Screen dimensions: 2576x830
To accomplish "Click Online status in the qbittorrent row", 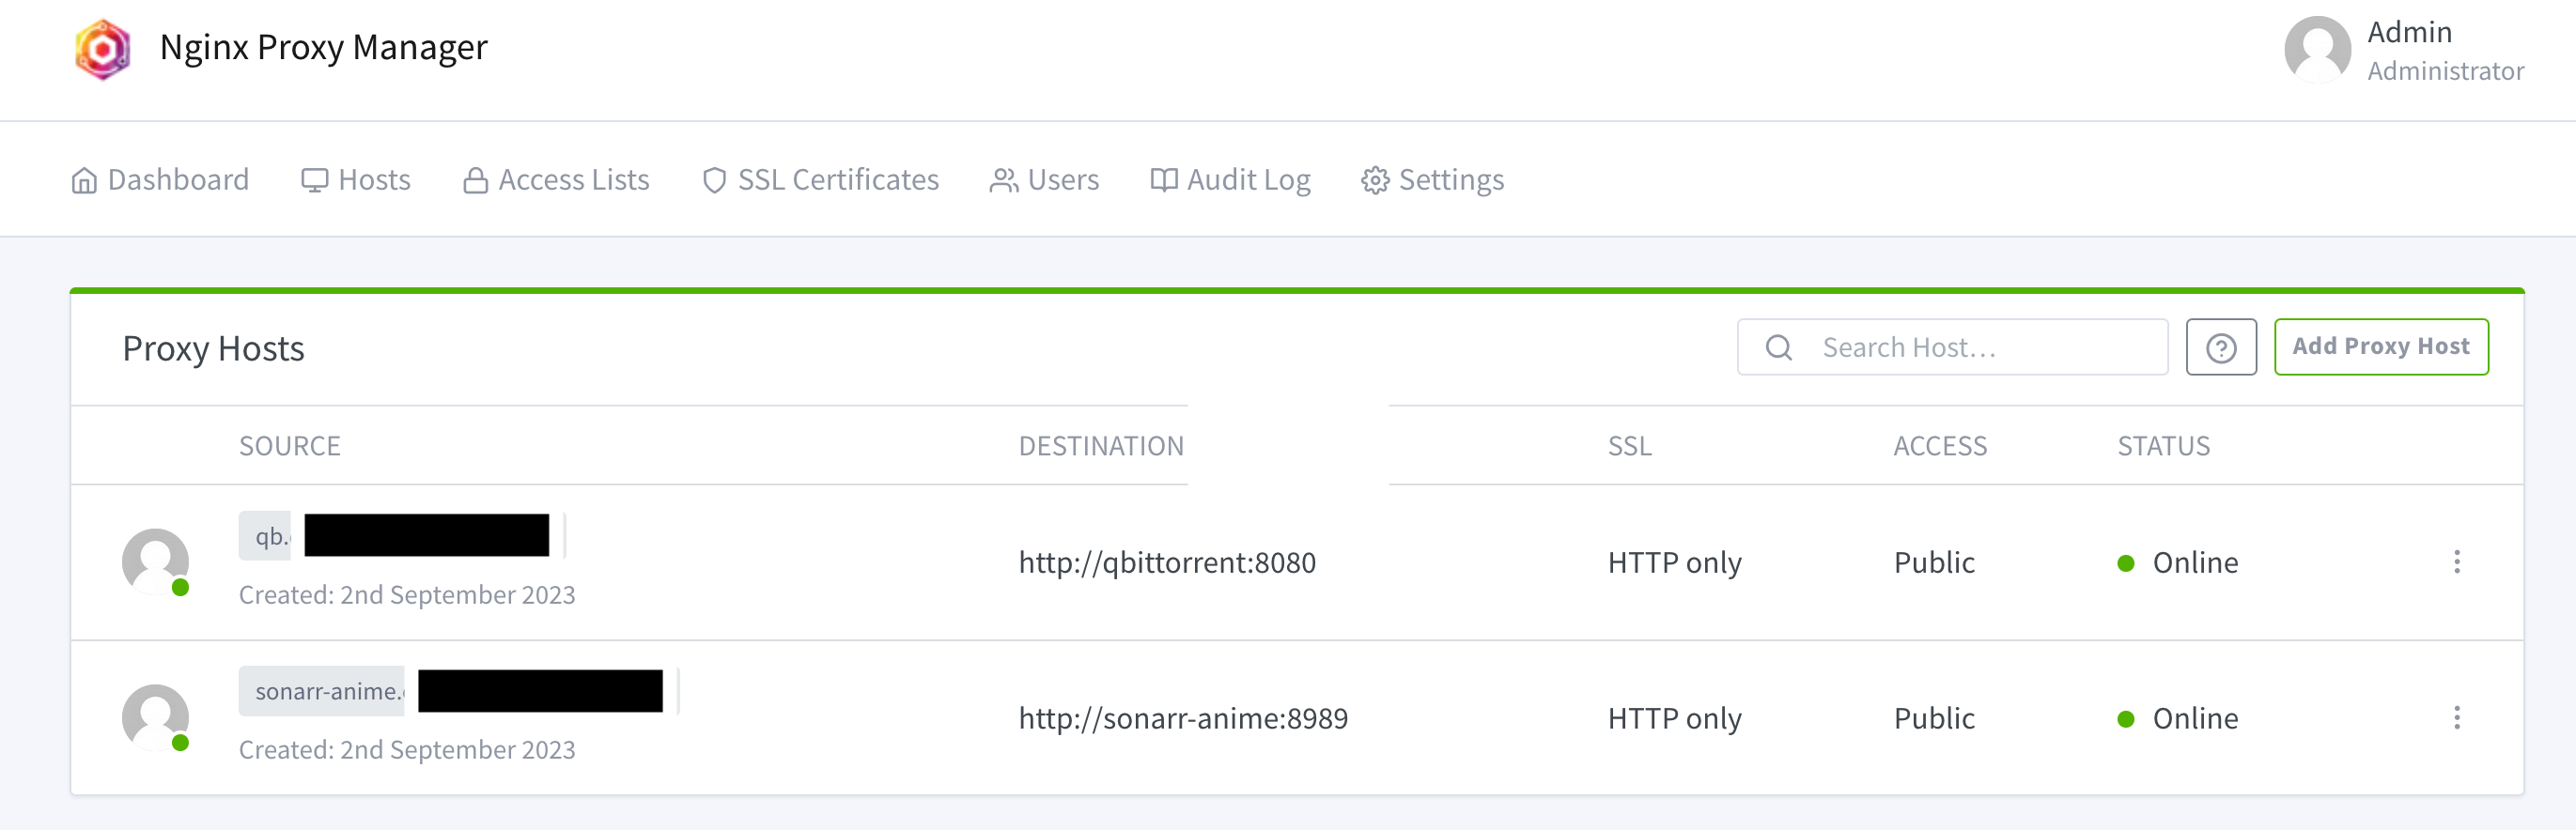I will pyautogui.click(x=2195, y=563).
